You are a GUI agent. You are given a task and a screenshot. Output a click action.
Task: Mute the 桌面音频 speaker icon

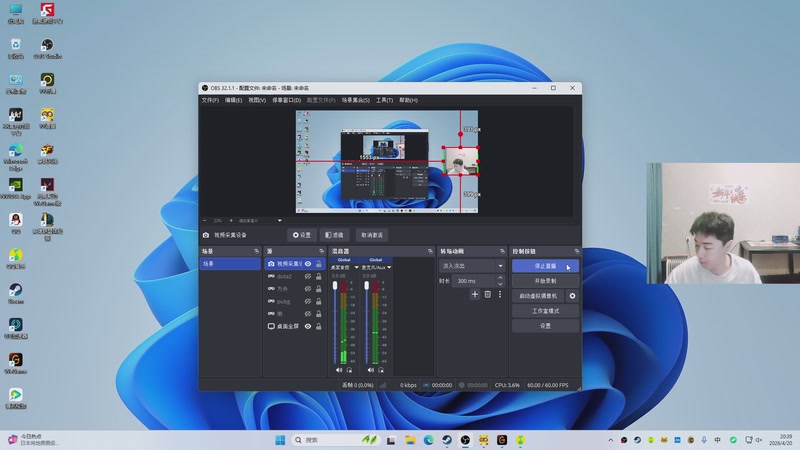tap(339, 370)
